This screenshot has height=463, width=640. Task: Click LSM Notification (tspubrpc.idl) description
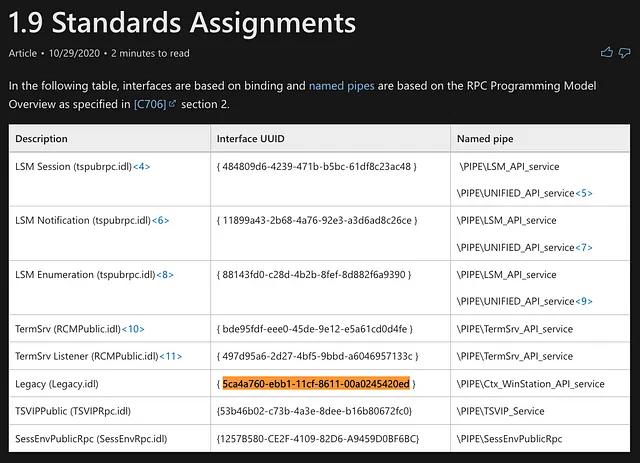click(x=83, y=220)
